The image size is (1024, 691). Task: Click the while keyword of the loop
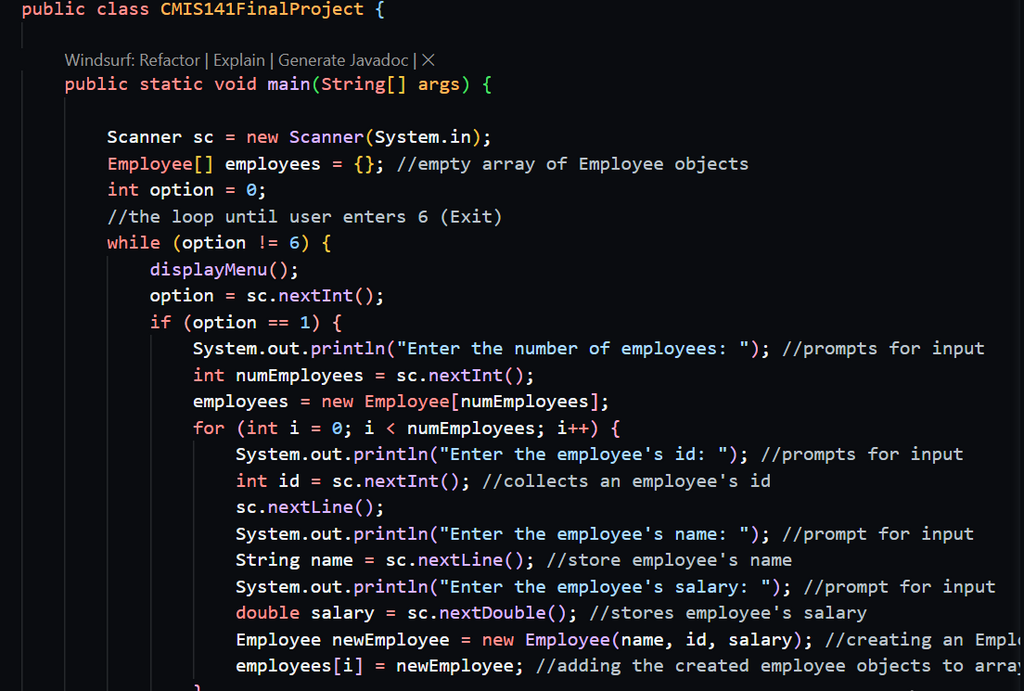(133, 243)
